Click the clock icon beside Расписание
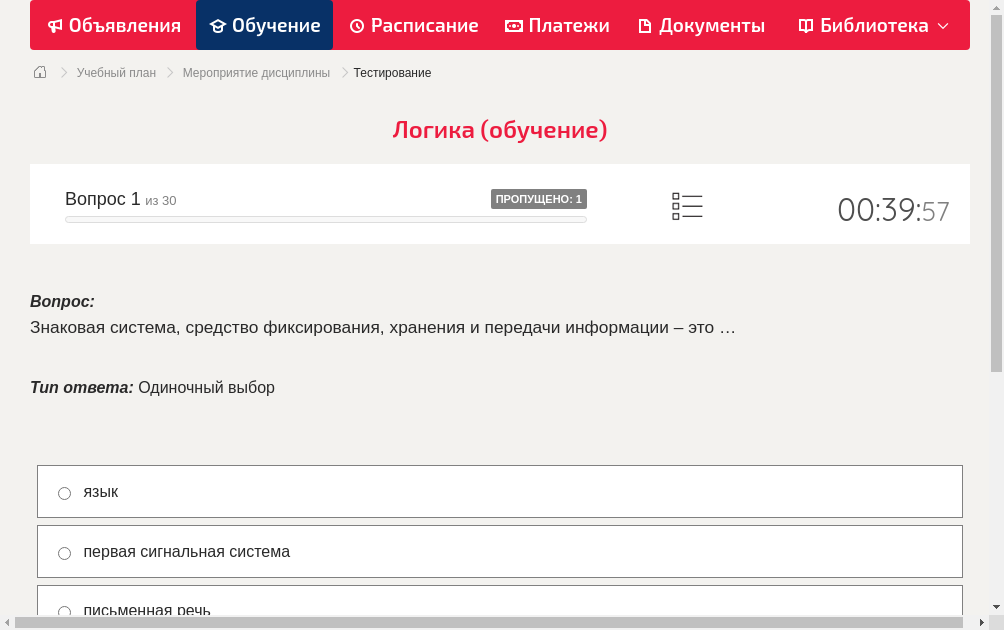Viewport: 1004px width, 630px height. (x=356, y=25)
